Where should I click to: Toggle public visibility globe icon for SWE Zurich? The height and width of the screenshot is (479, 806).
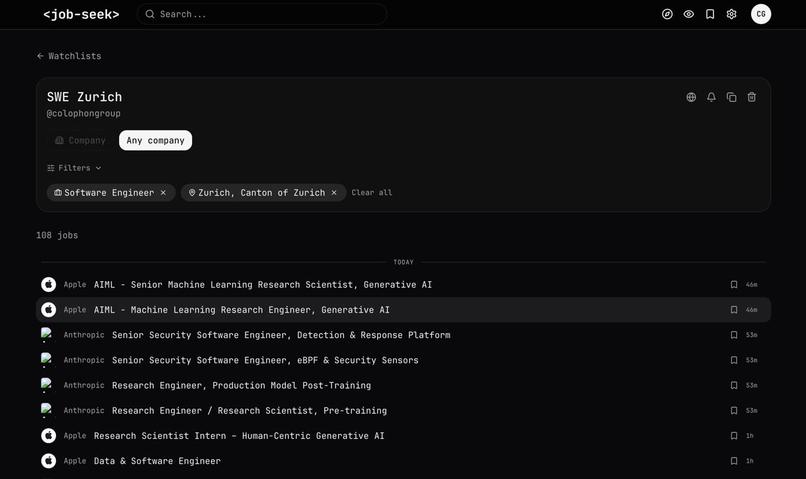click(691, 97)
